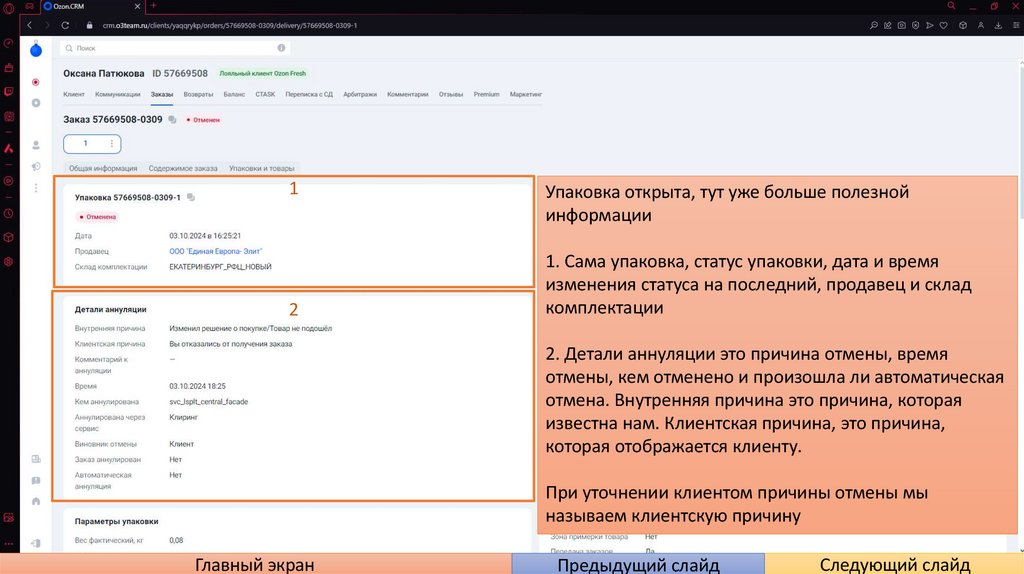Screen dimensions: 1024x574
Task: Click customer ID 57669508
Action: (180, 74)
